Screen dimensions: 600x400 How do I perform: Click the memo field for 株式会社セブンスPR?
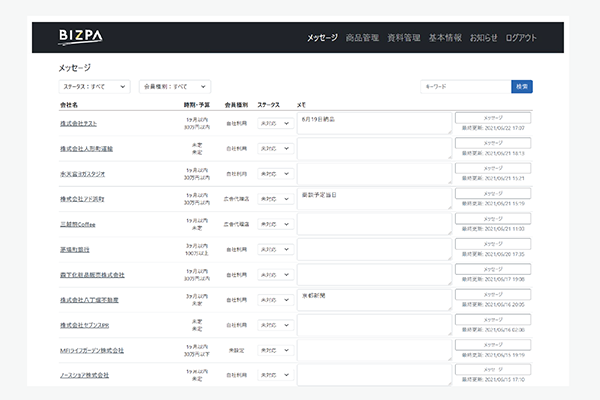(374, 325)
